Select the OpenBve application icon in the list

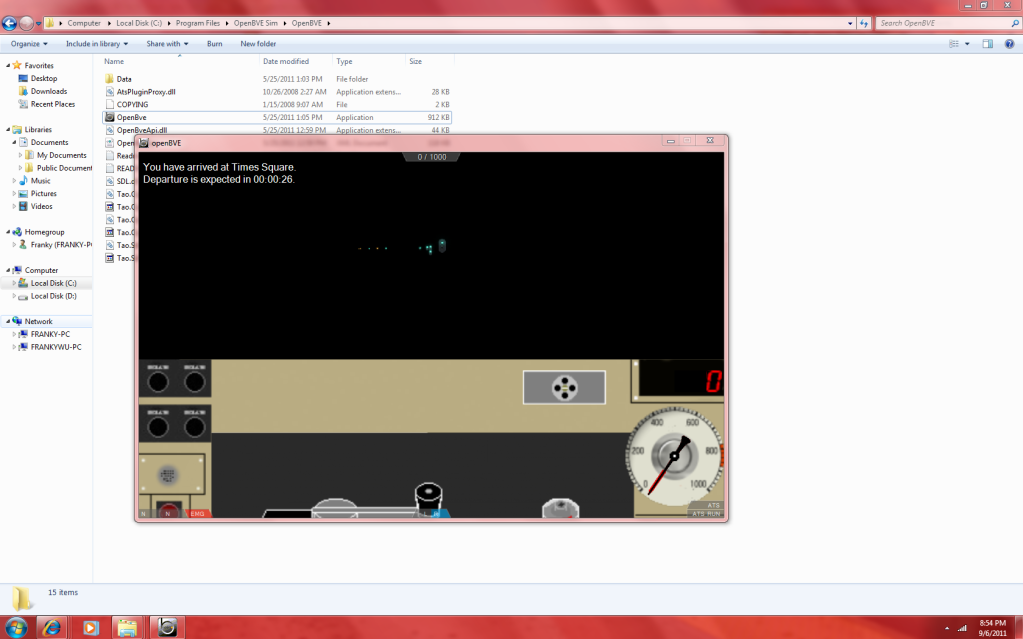coord(110,117)
